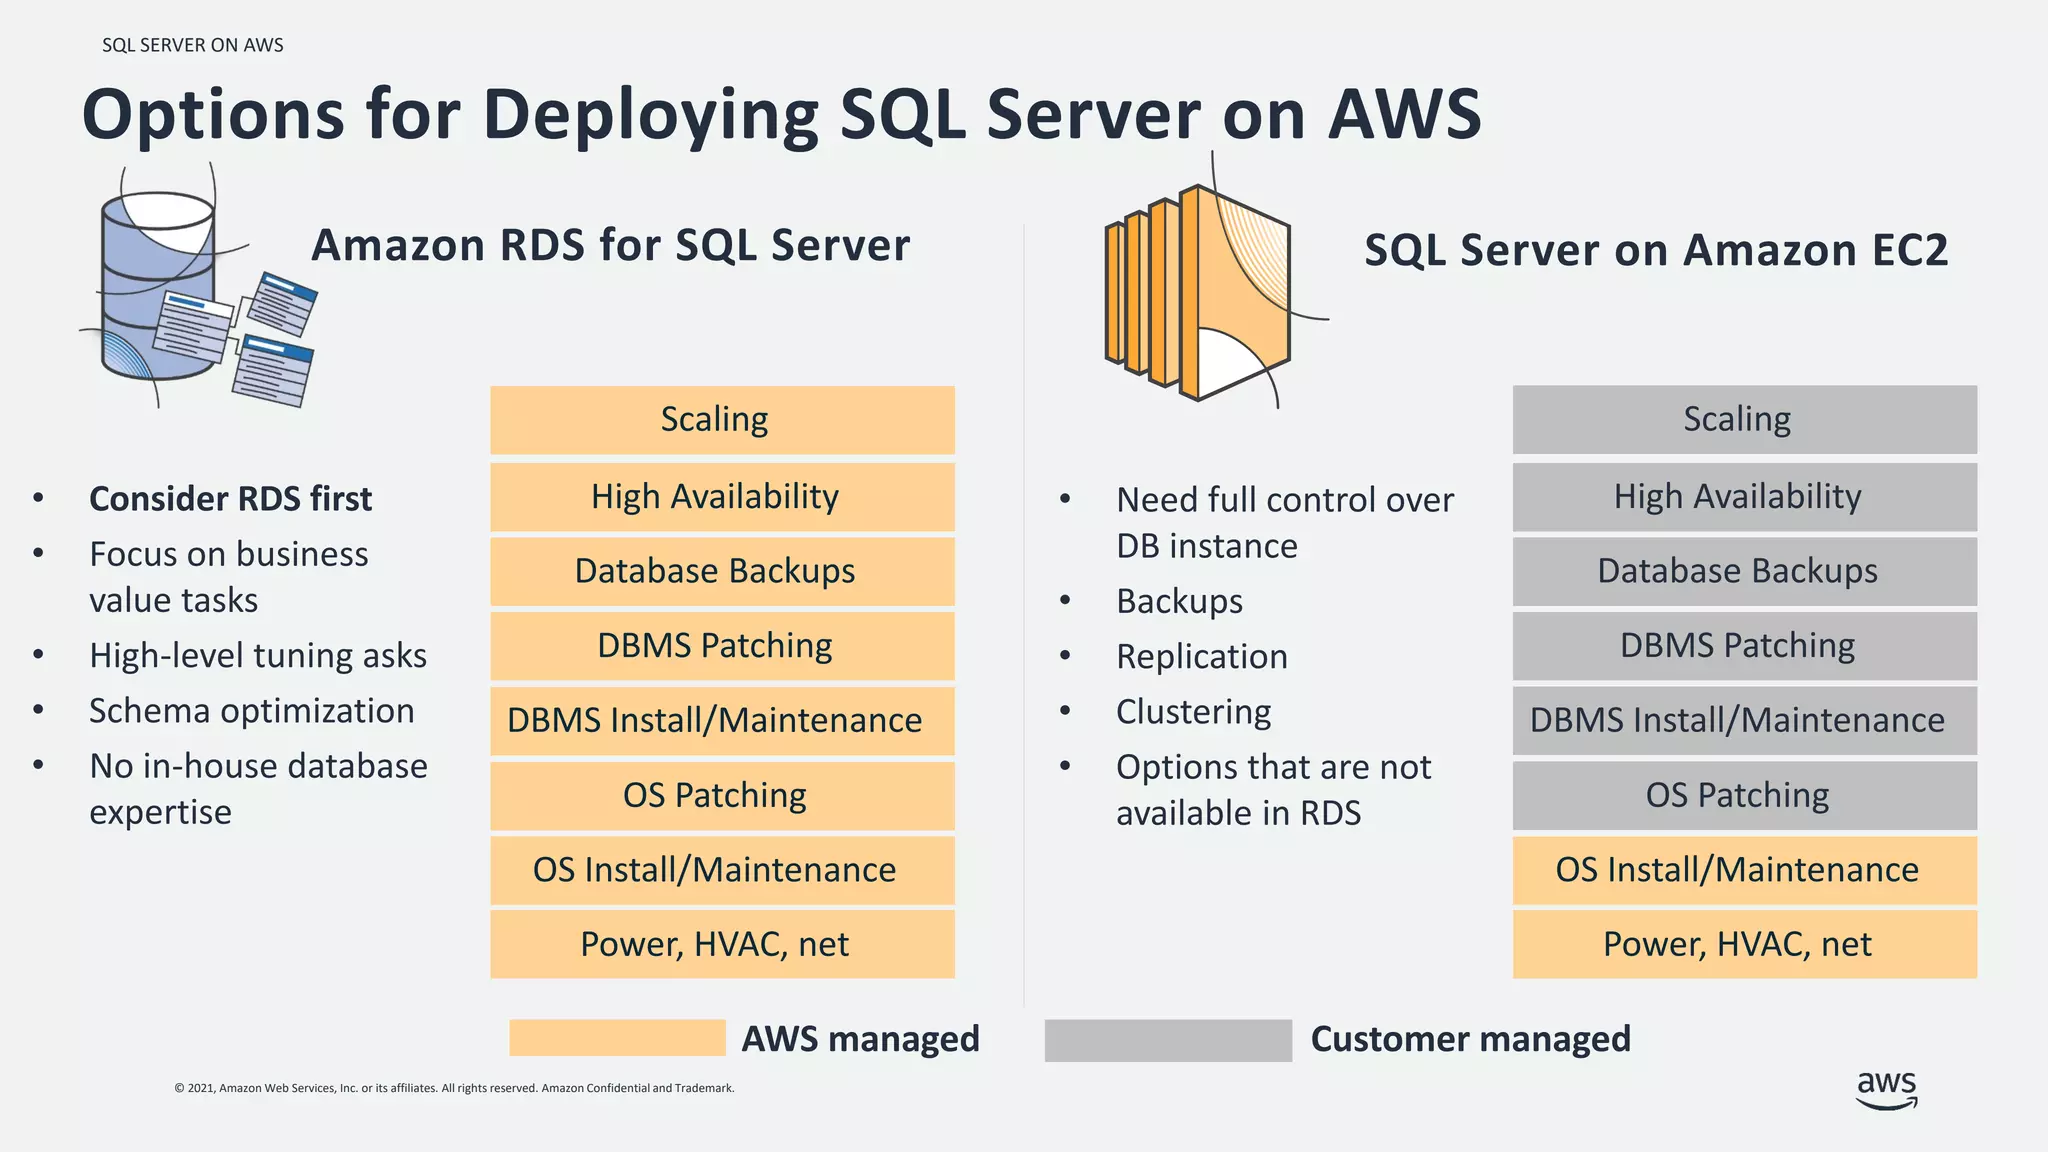Click the Clustering bullet

click(x=1194, y=712)
